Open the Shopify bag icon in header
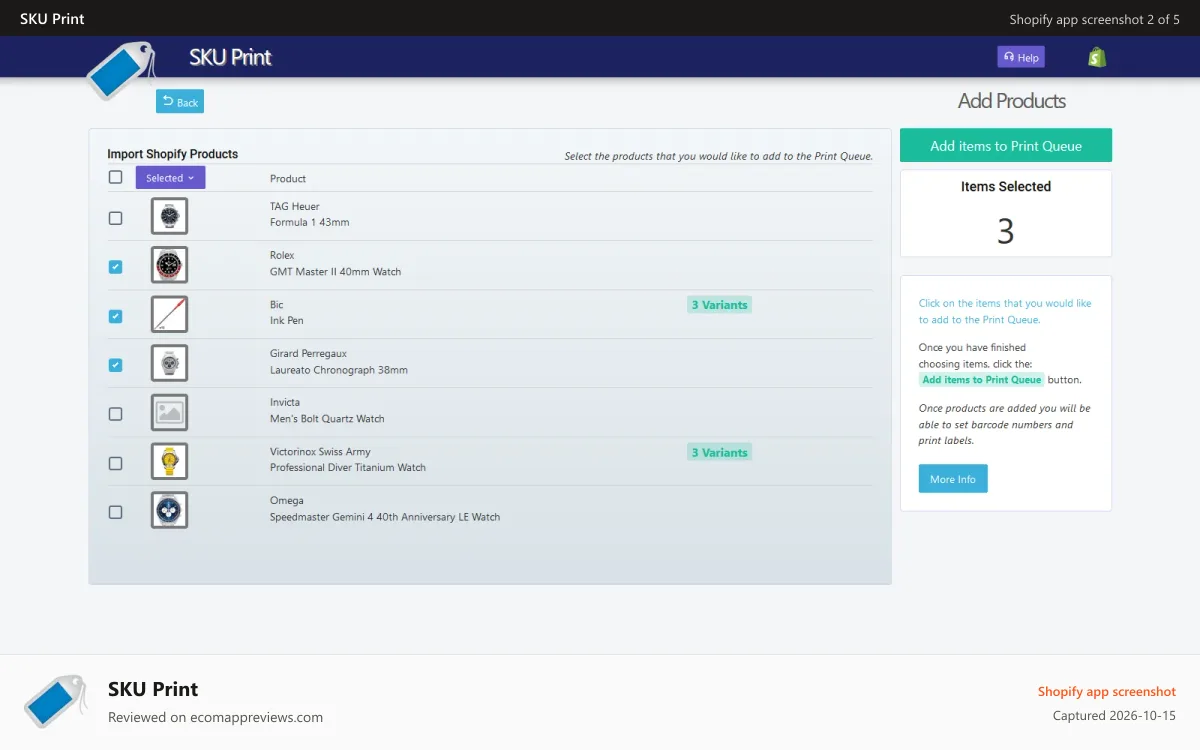This screenshot has width=1200, height=750. click(x=1097, y=57)
